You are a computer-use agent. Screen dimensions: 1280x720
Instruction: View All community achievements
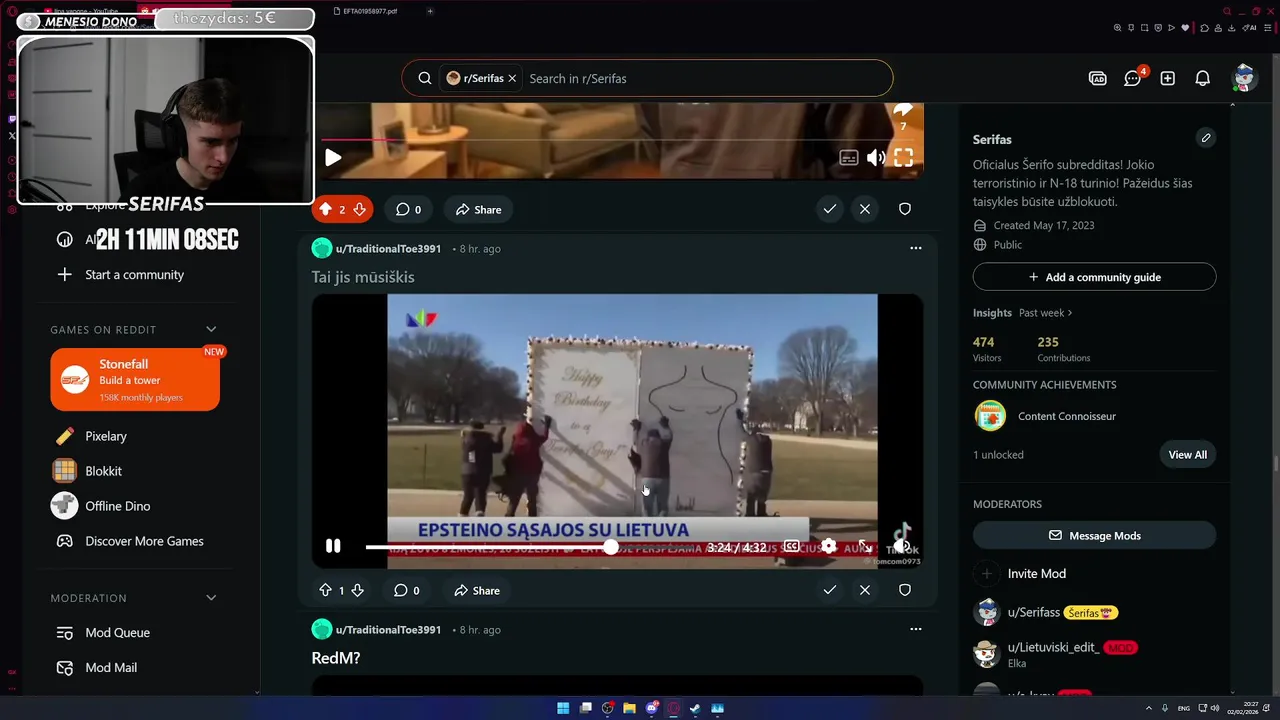coord(1187,454)
